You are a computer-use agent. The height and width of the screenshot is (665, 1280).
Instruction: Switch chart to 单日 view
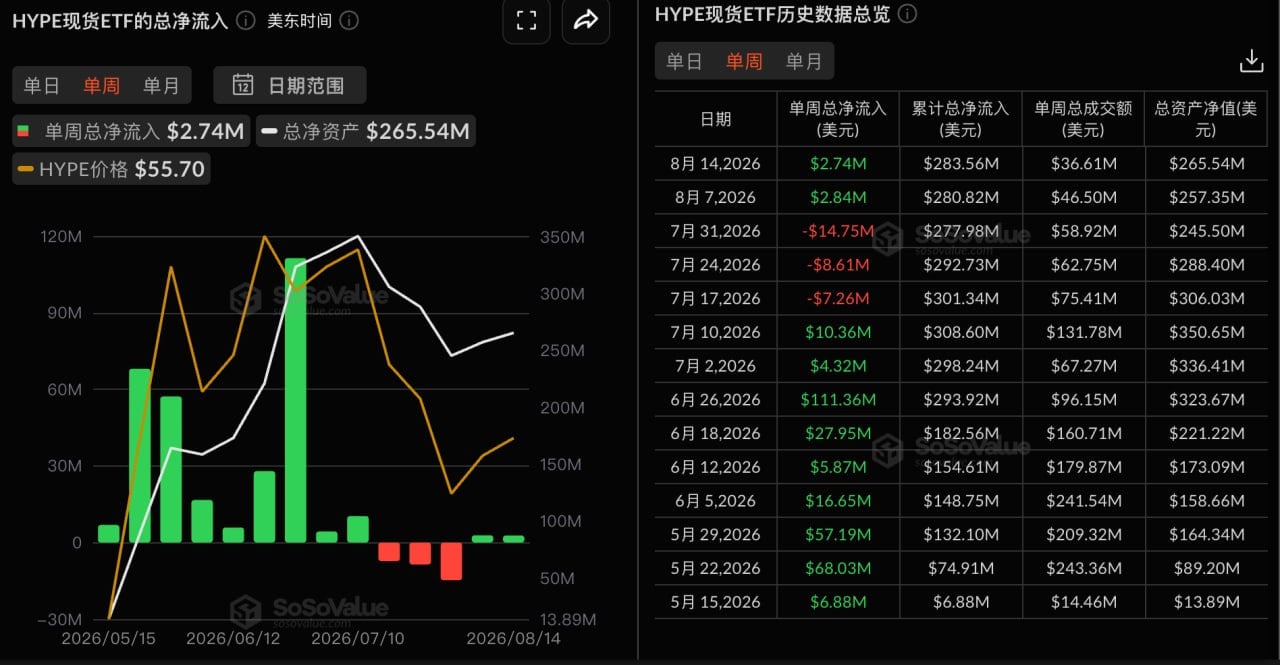point(42,86)
